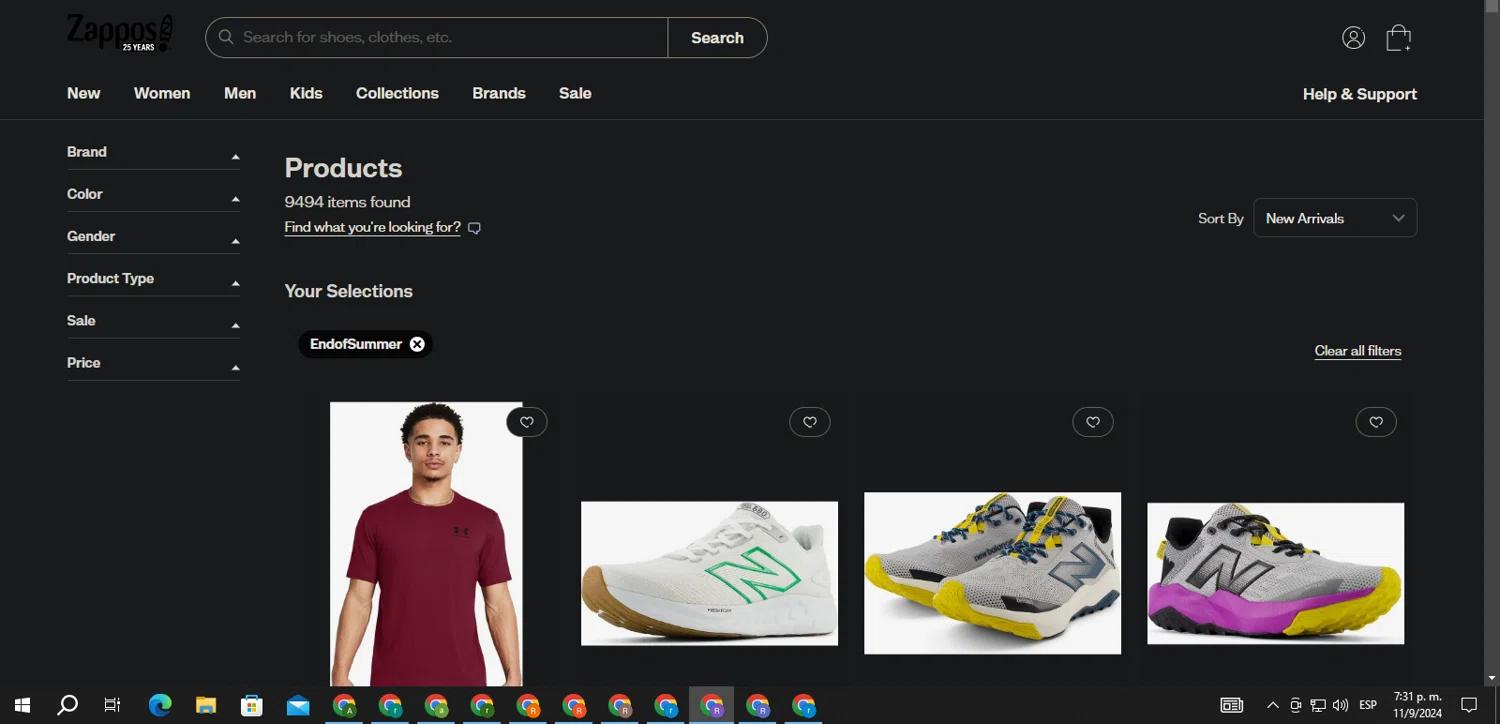Viewport: 1500px width, 724px height.
Task: Favorite the white and green sneaker
Action: 810,422
